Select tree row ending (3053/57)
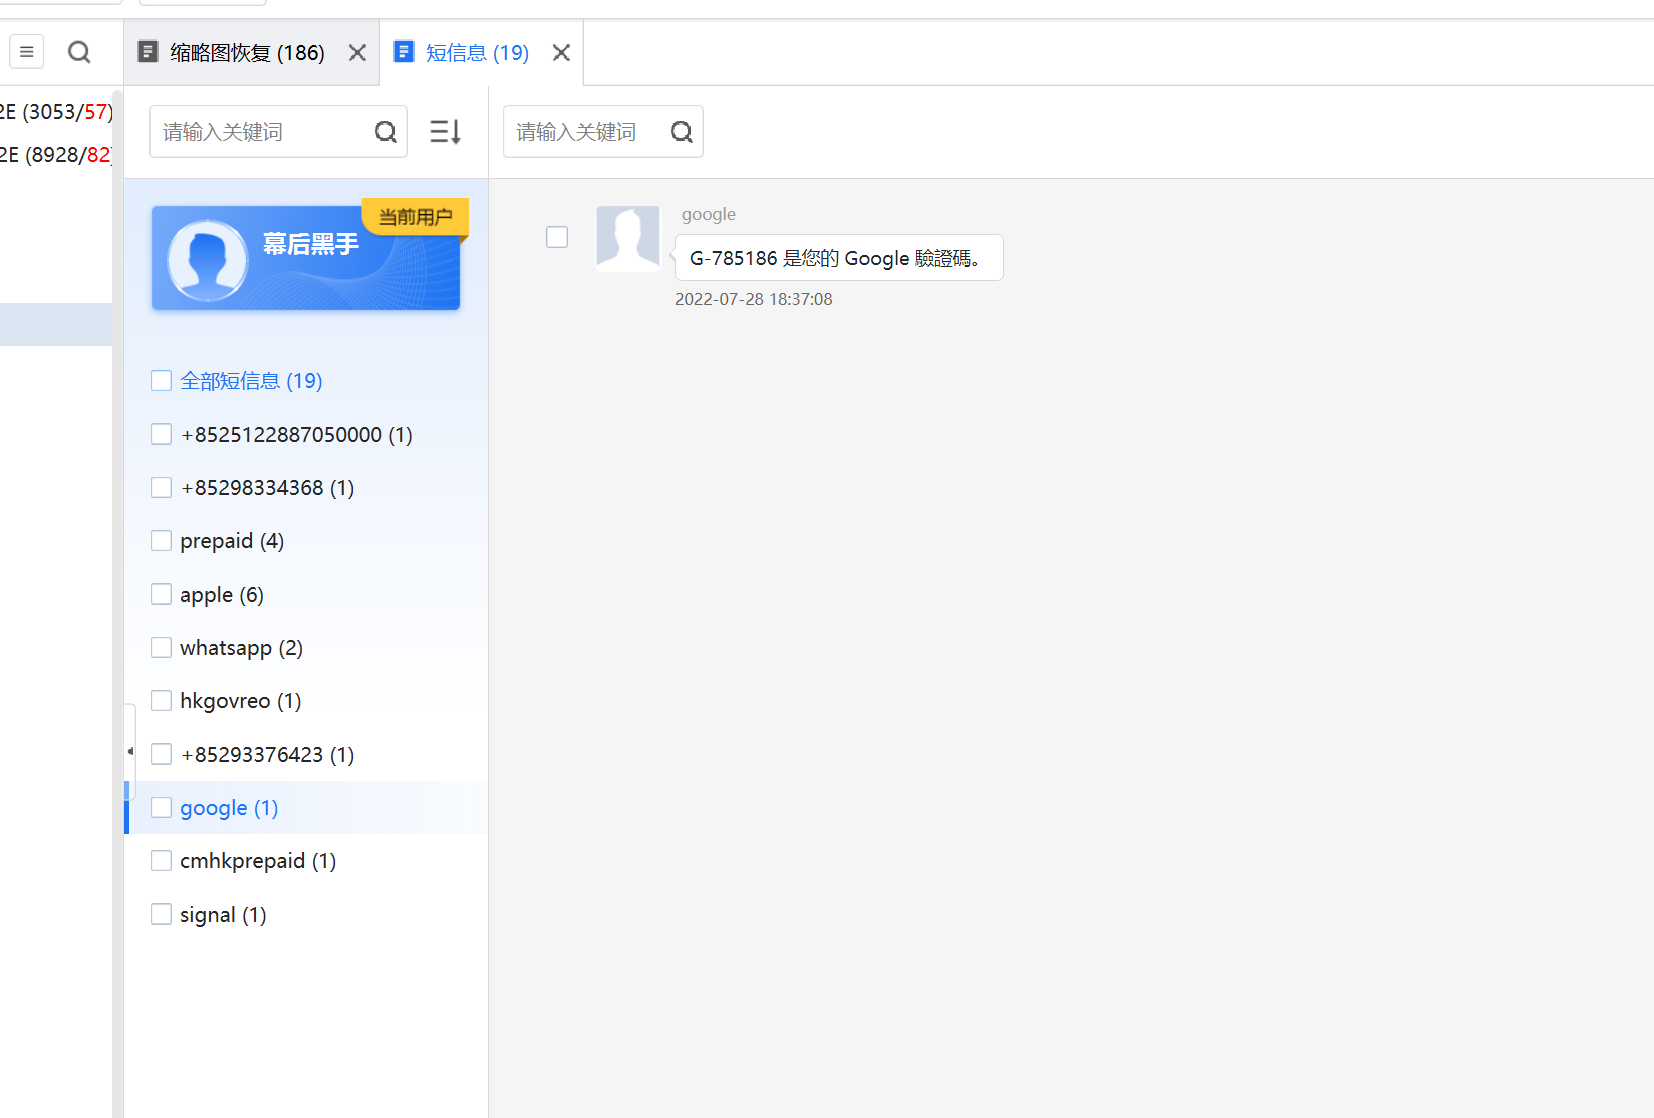The height and width of the screenshot is (1118, 1654). pyautogui.click(x=56, y=112)
